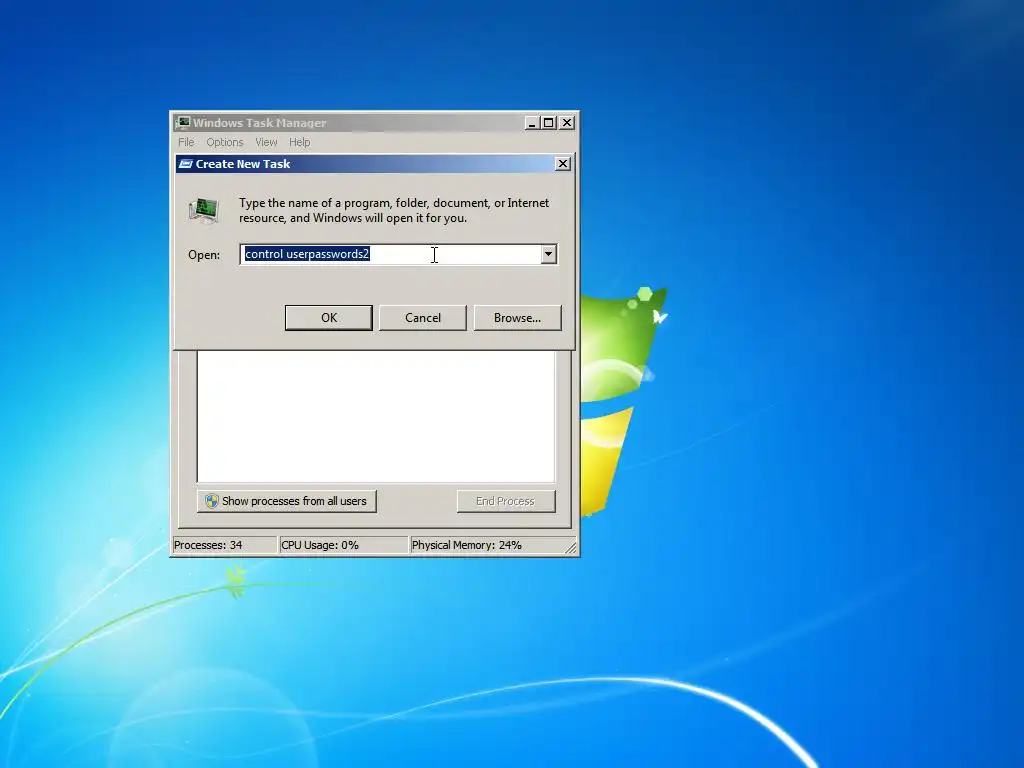The image size is (1024, 768).
Task: Click the End Process button
Action: [505, 502]
